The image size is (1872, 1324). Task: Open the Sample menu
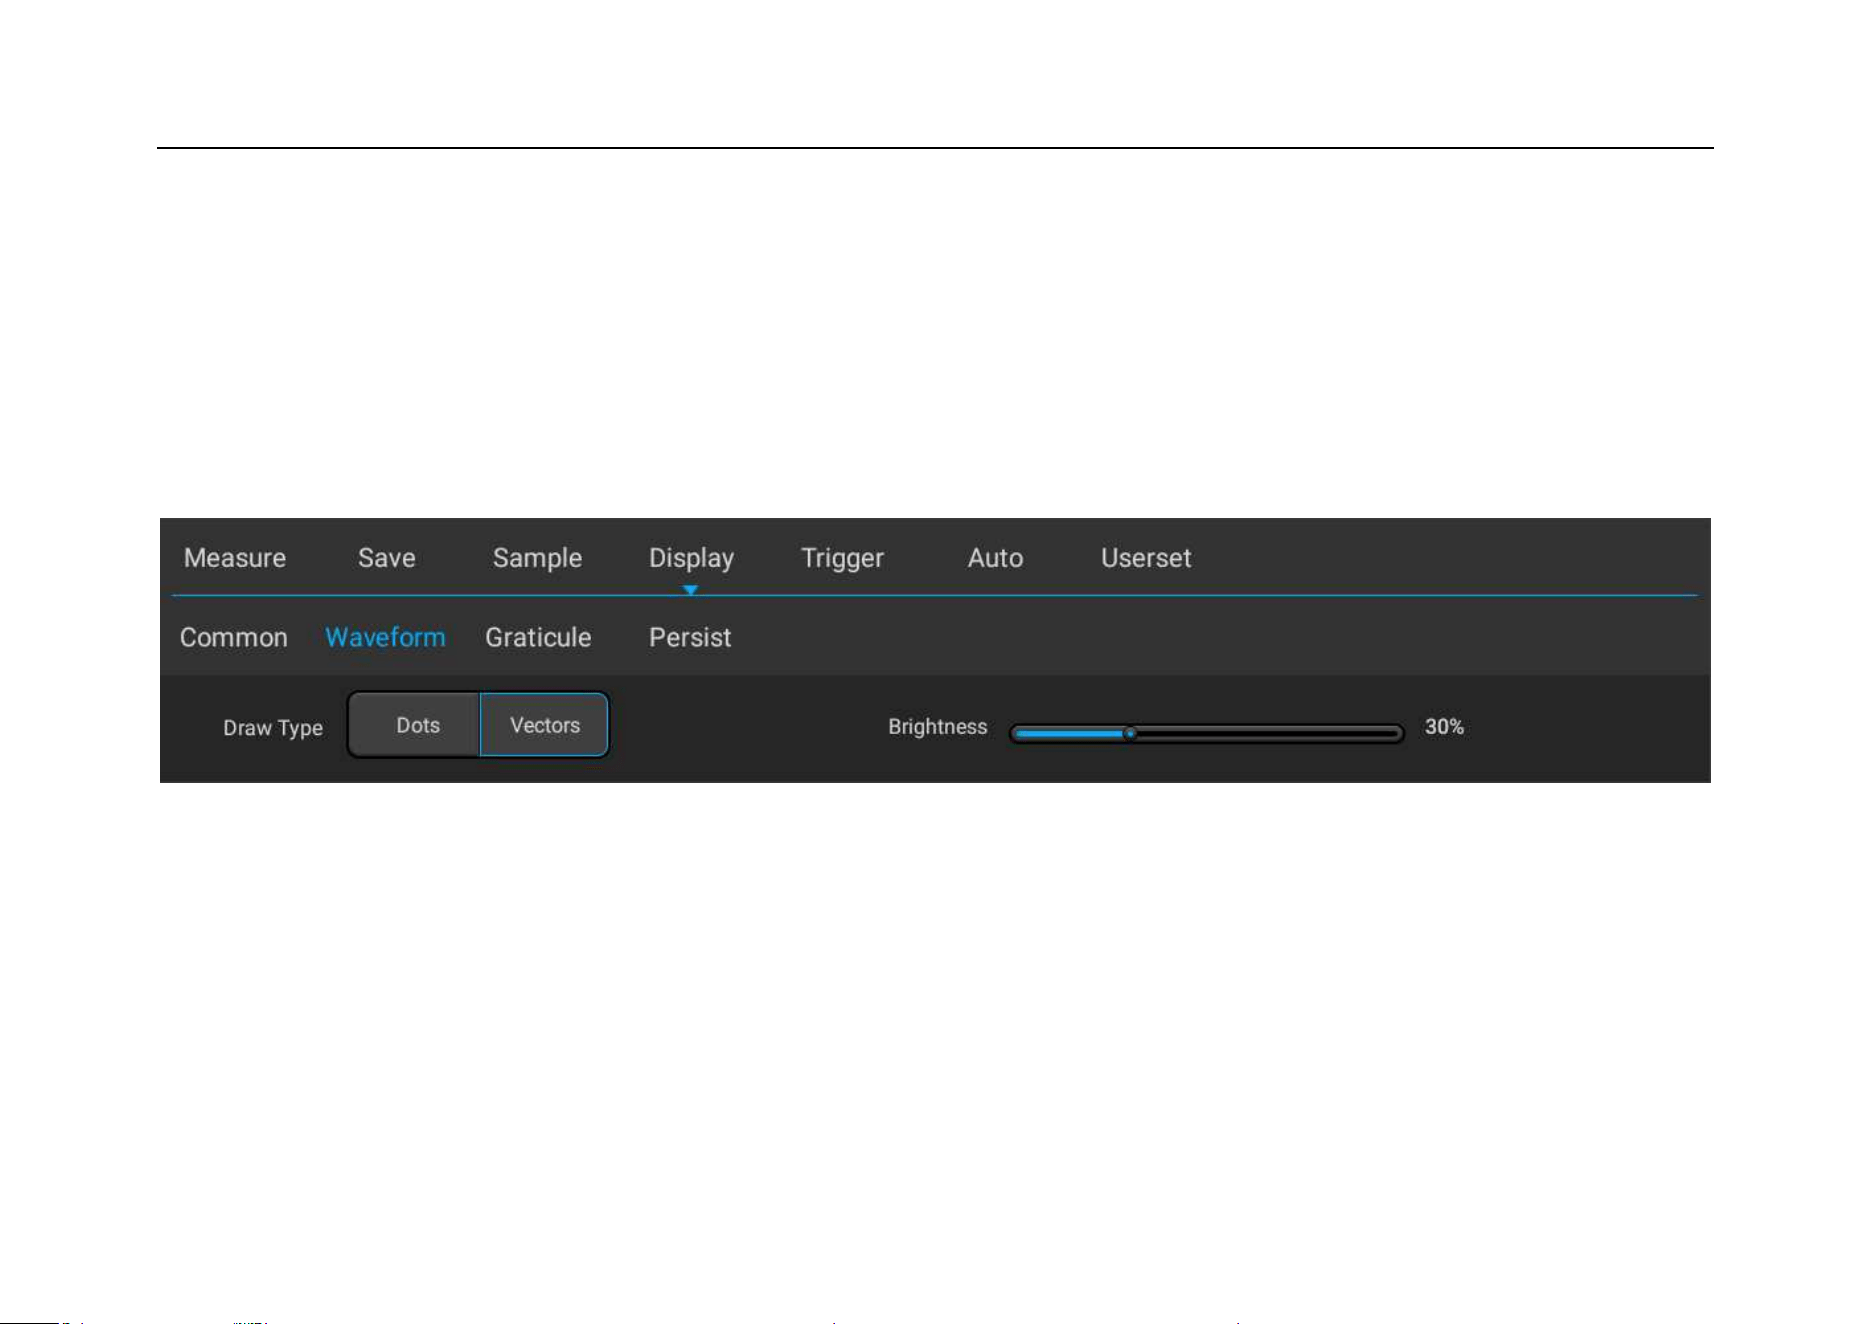click(537, 558)
